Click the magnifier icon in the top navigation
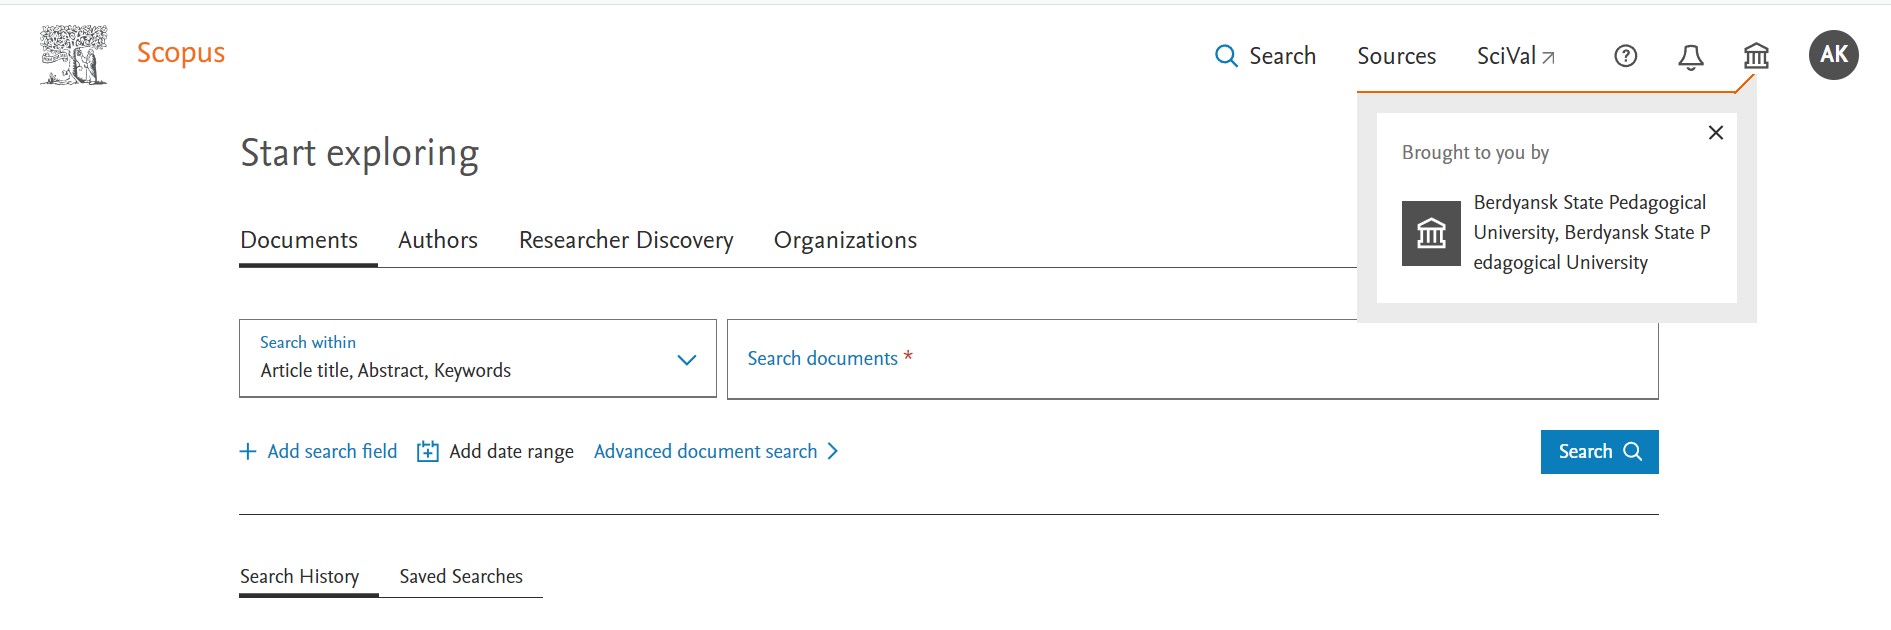The image size is (1891, 630). click(x=1226, y=56)
